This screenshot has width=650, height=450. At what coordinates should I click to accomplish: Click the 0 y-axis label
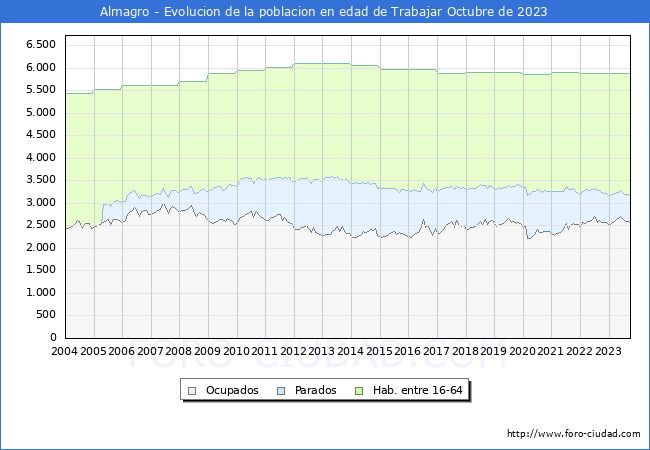[x=53, y=338]
